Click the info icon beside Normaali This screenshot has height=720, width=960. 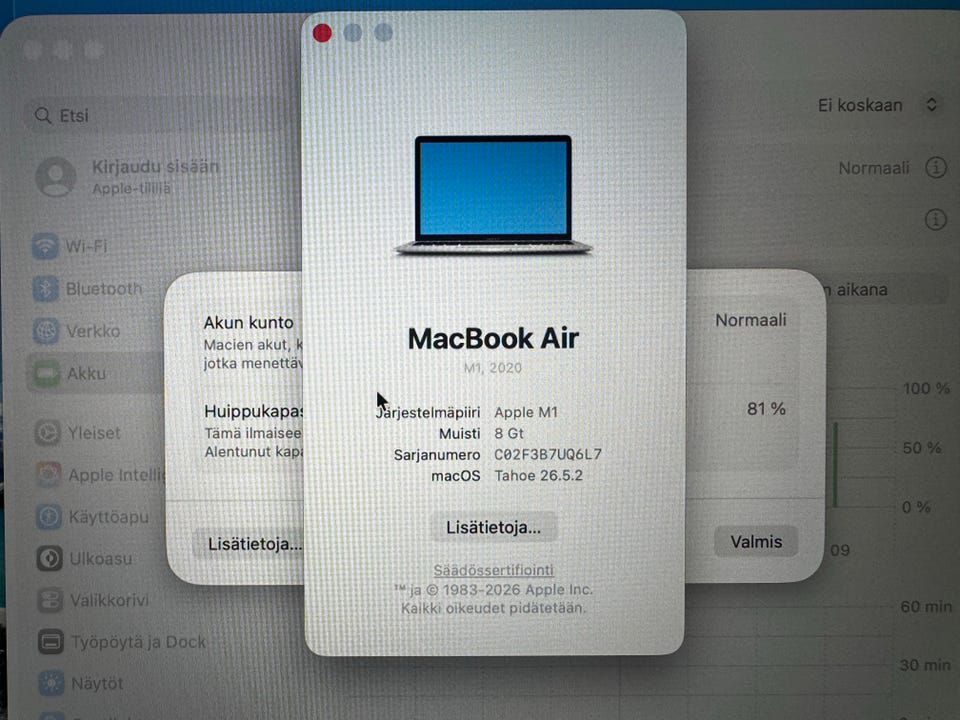pyautogui.click(x=936, y=167)
